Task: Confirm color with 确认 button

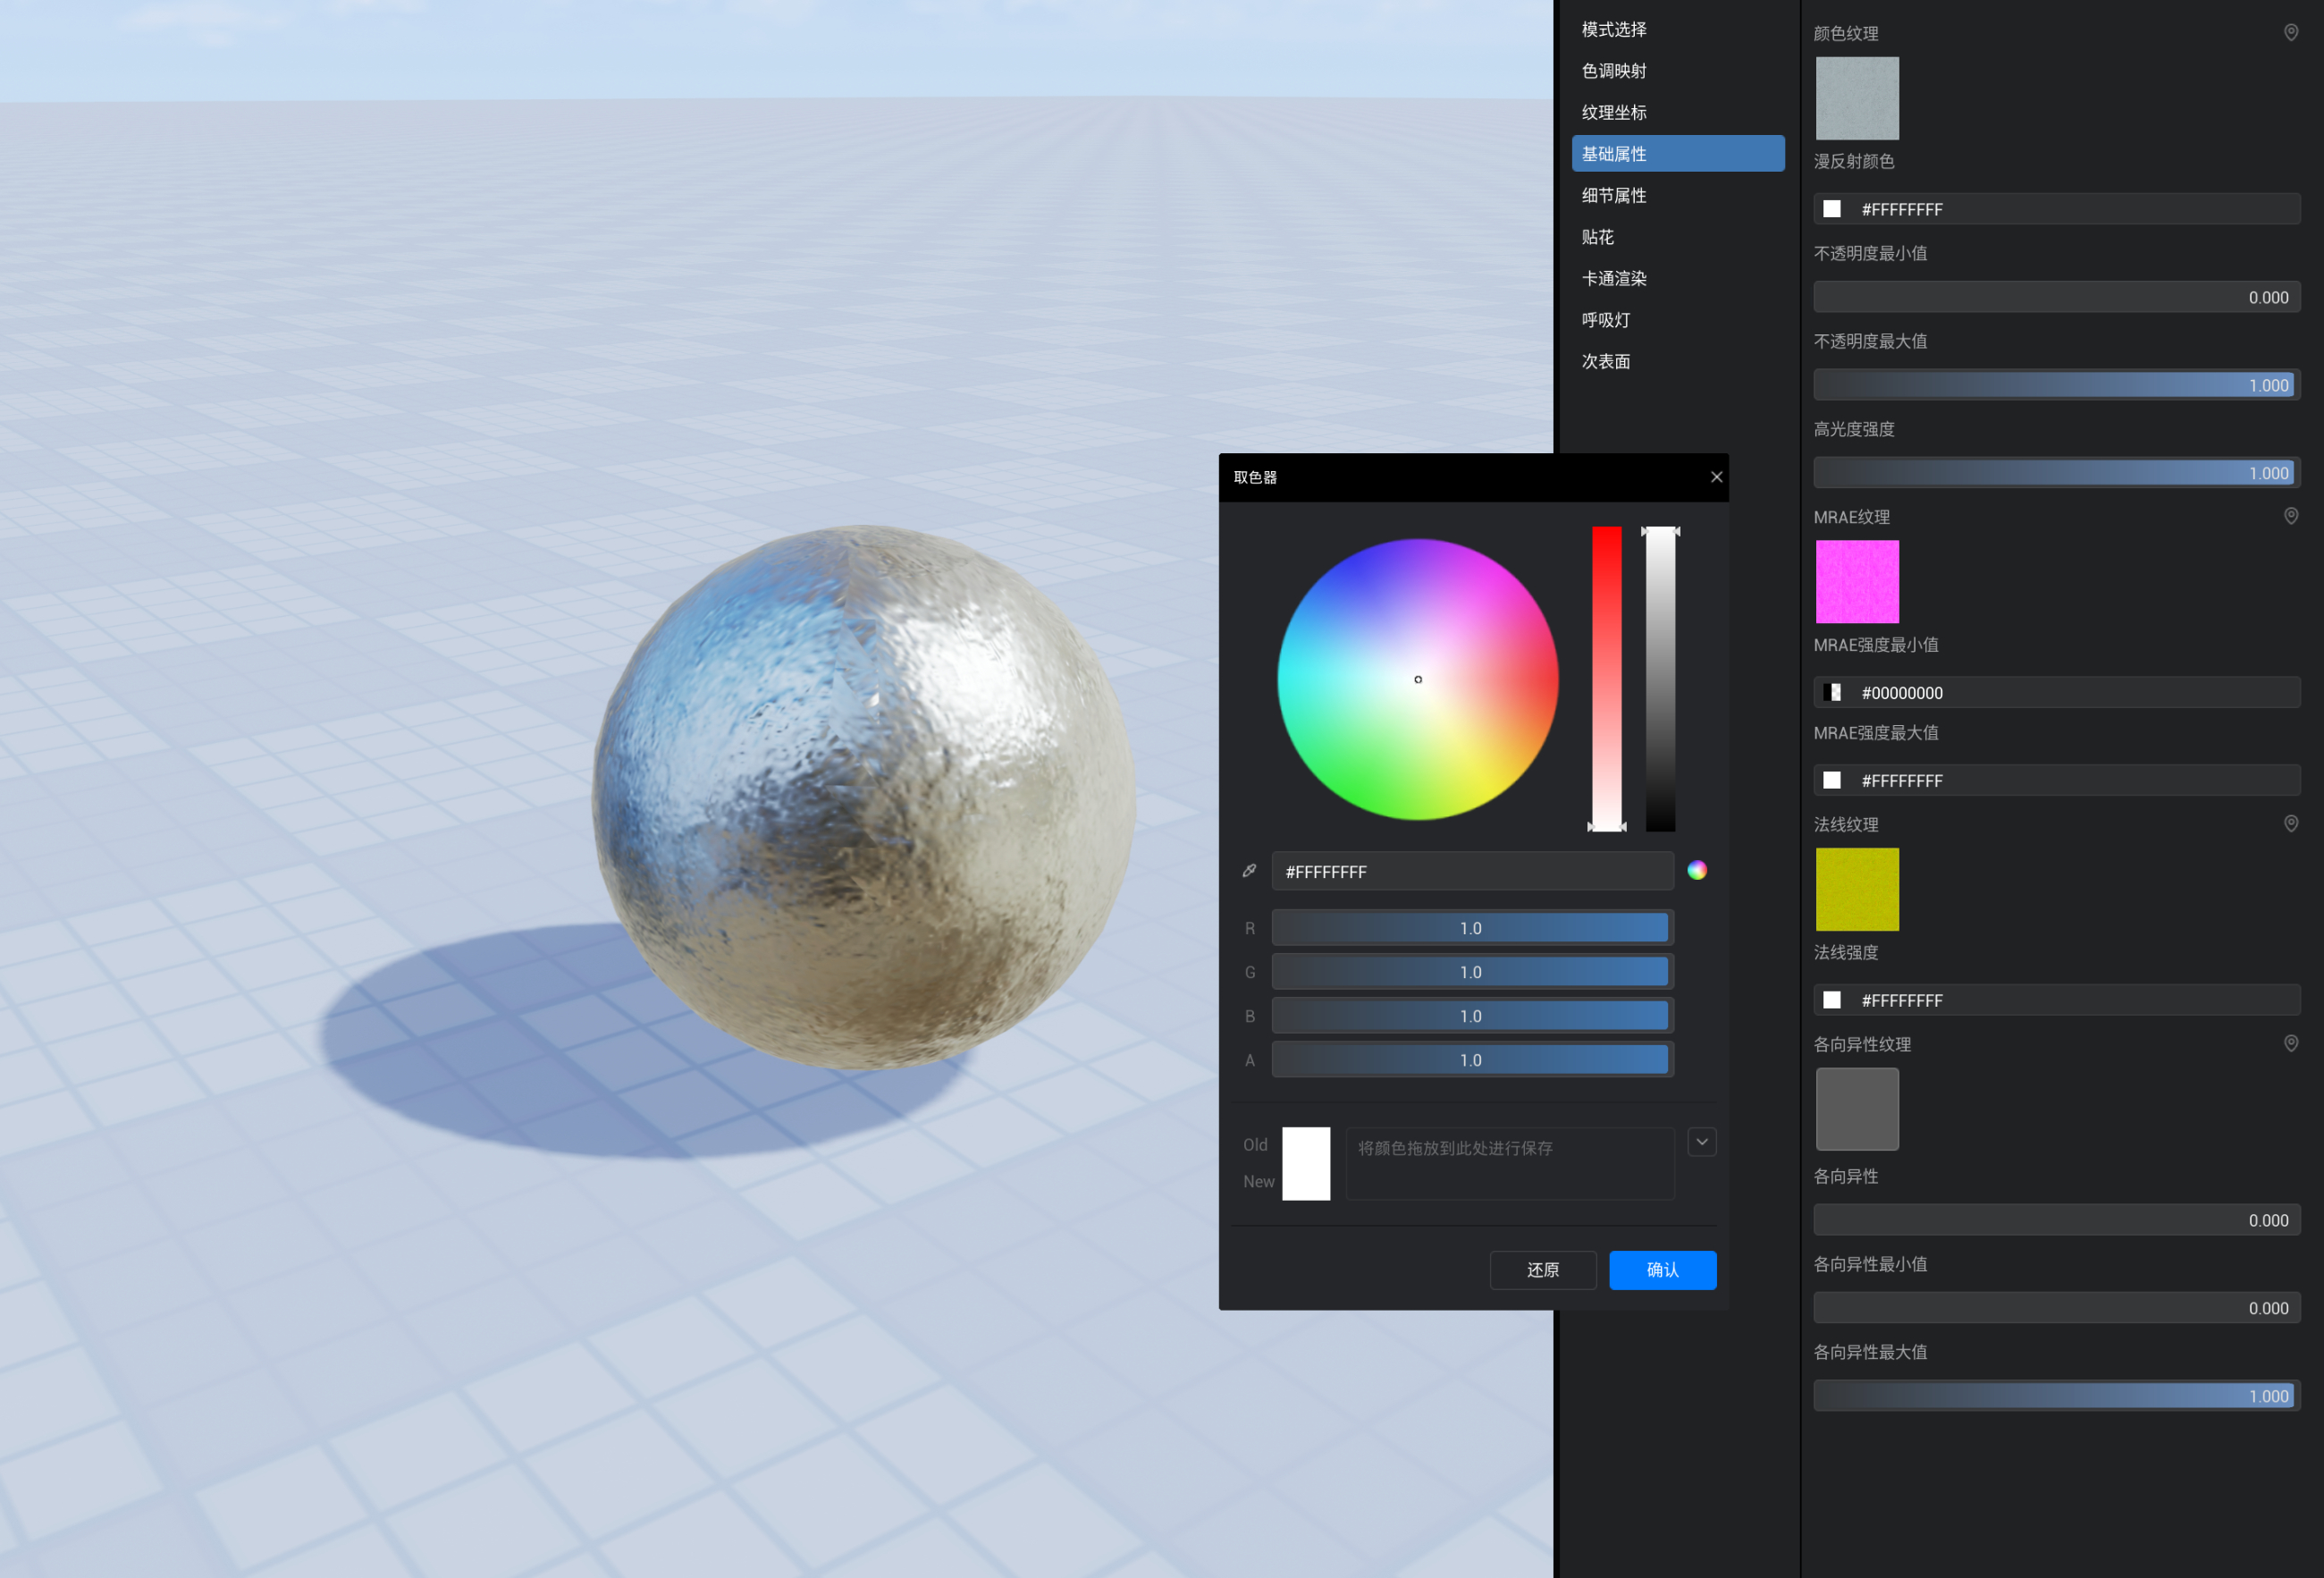Action: pos(1663,1270)
